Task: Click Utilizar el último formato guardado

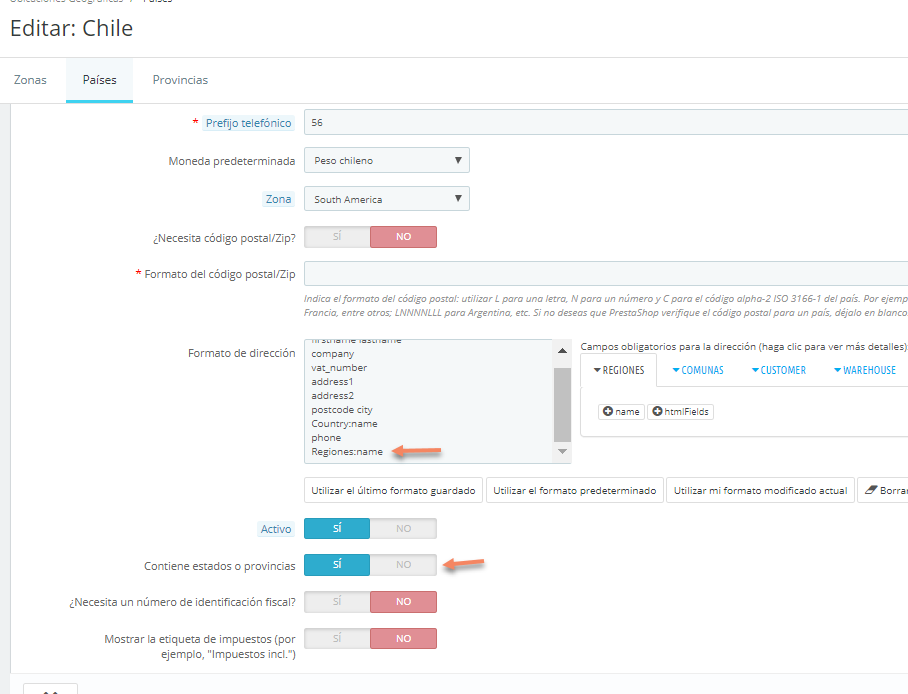Action: coord(394,490)
